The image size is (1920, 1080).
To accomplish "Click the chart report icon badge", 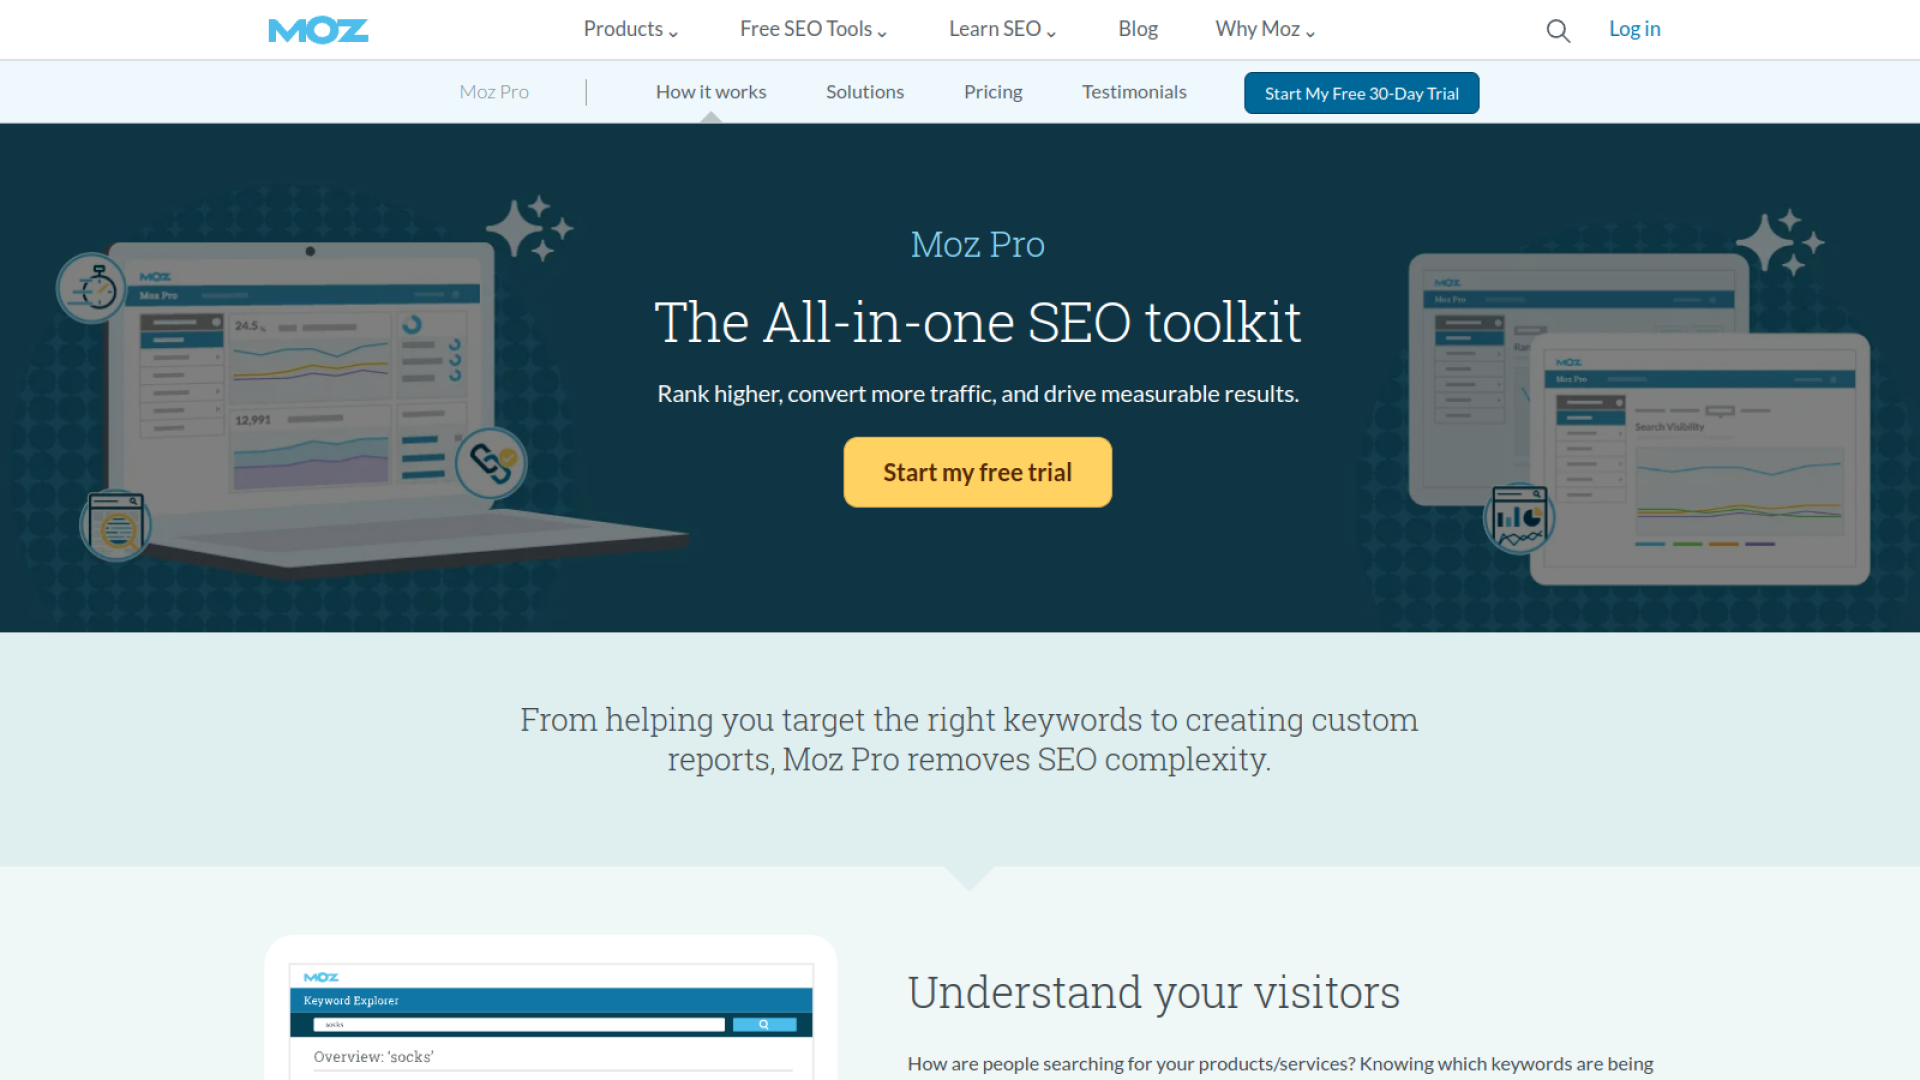I will (x=1519, y=518).
